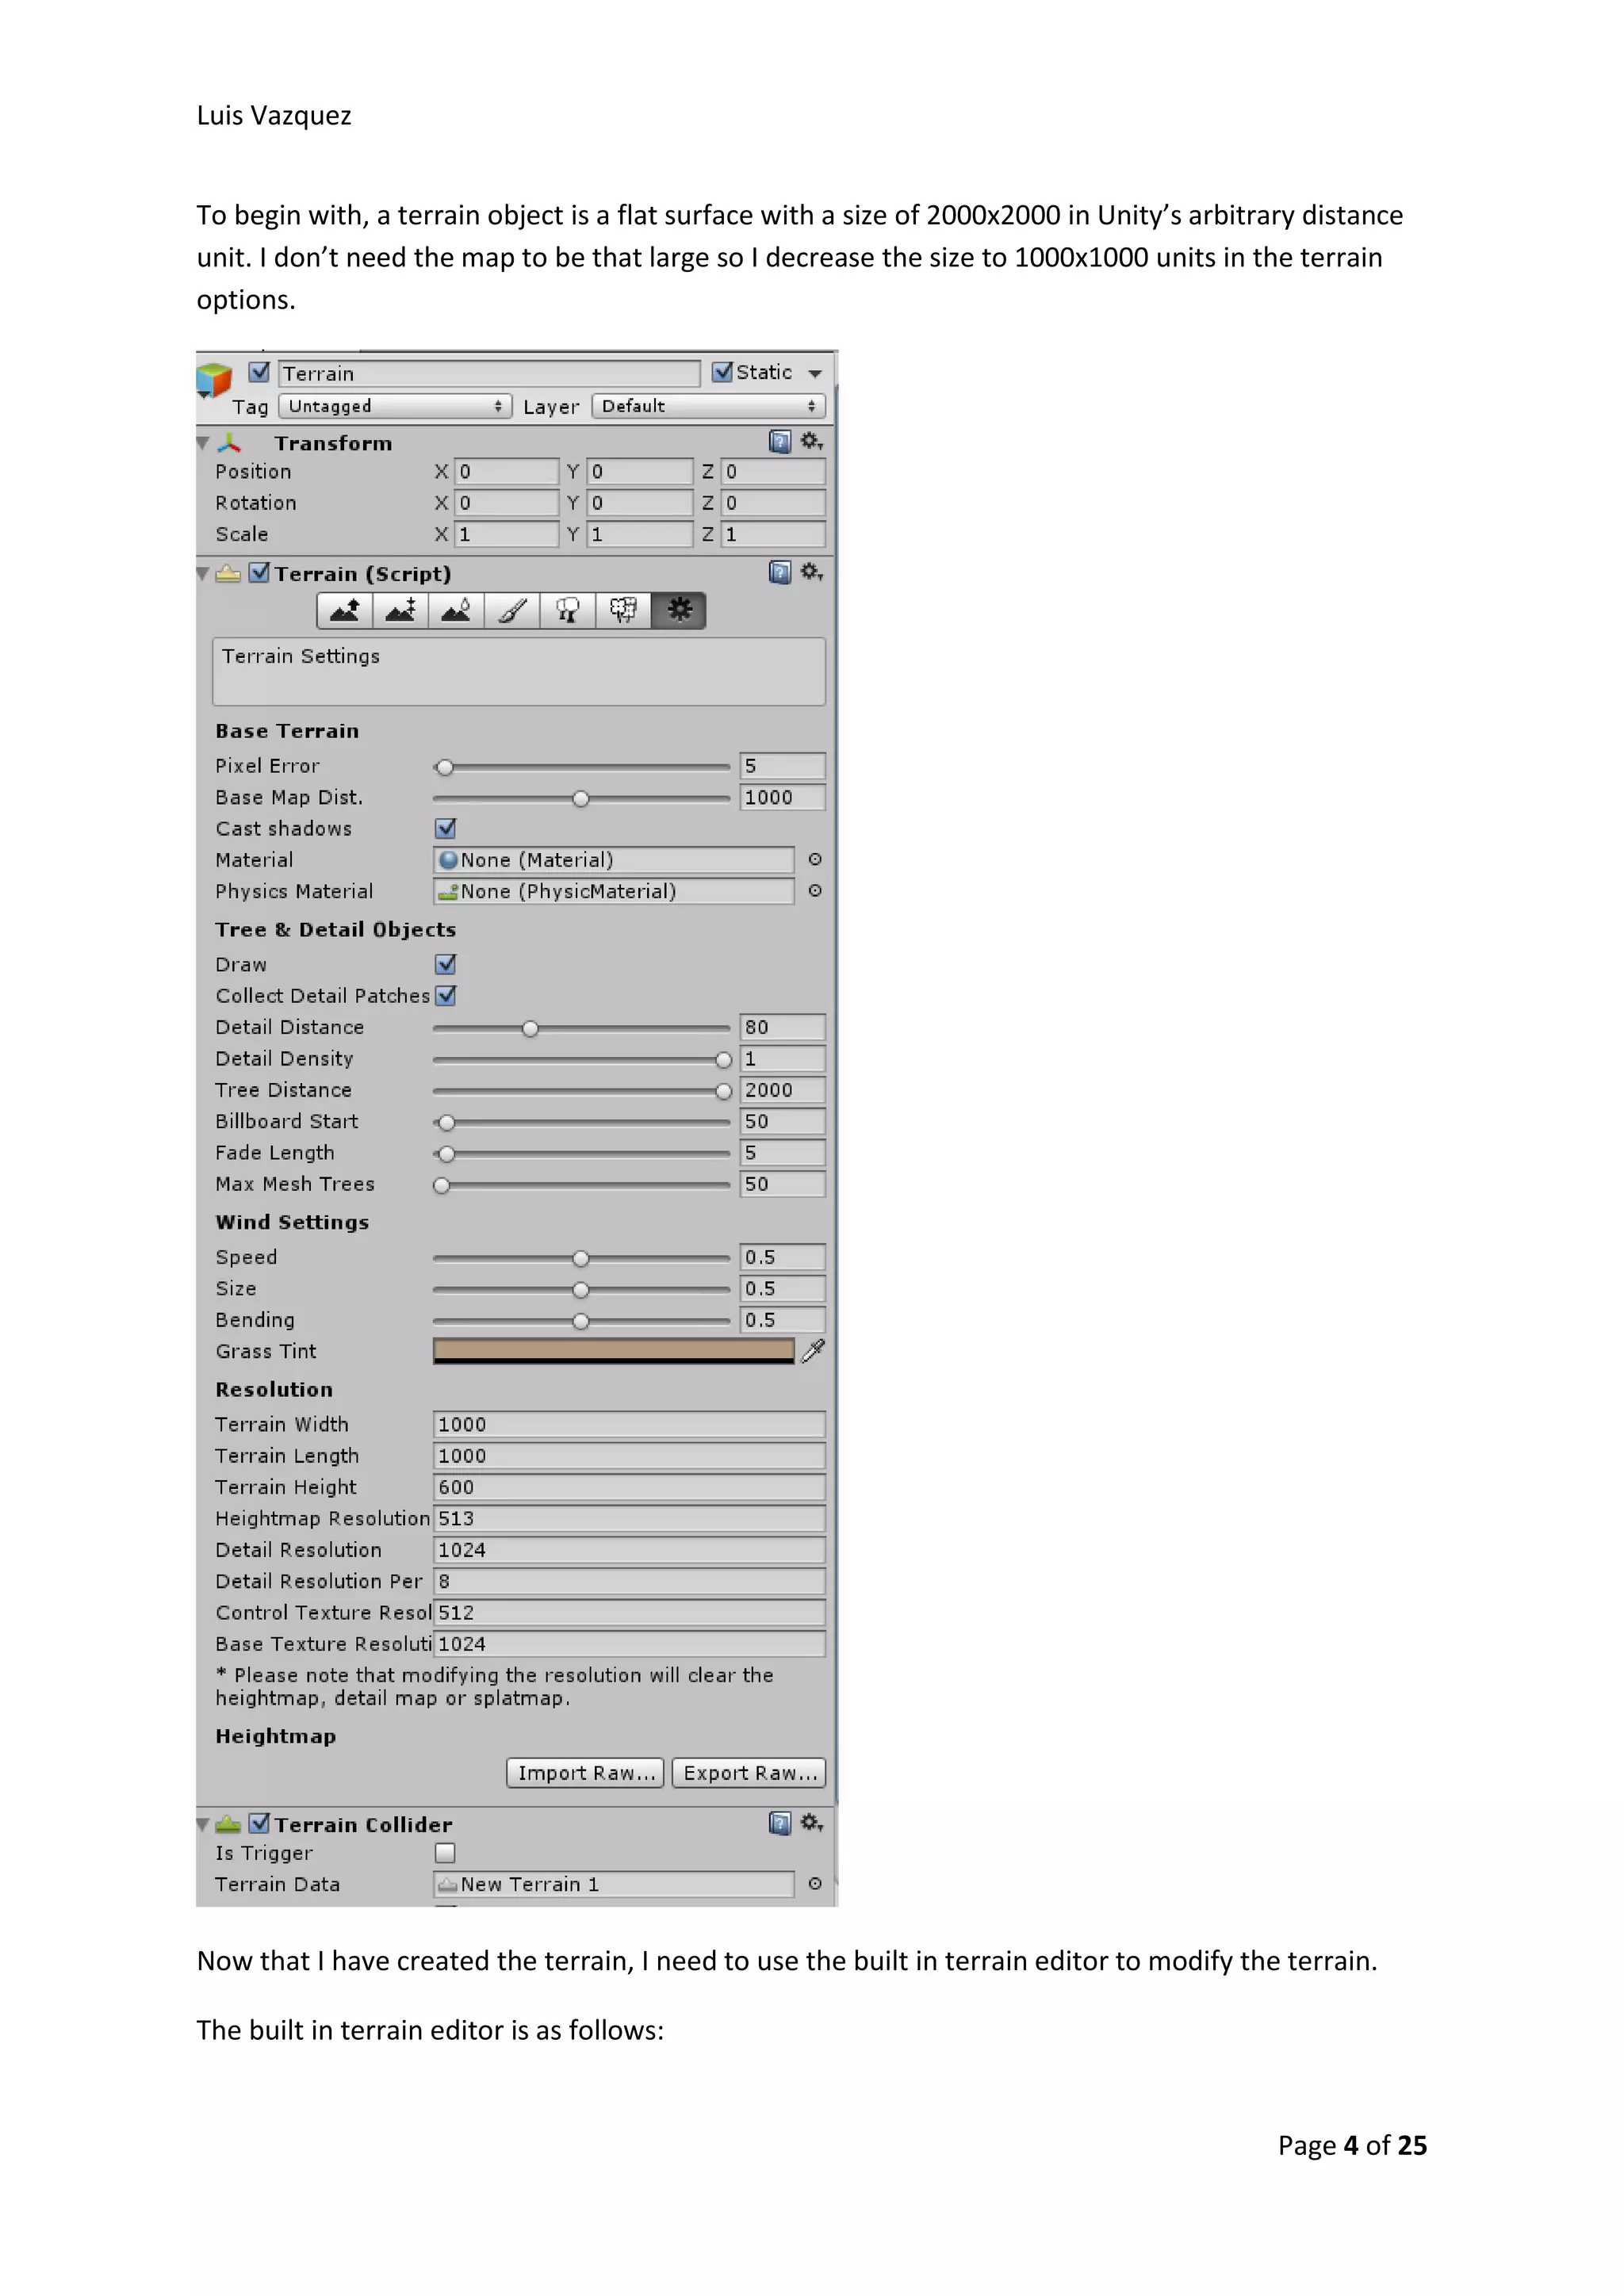Click the Terrain name text field
Viewport: 1624px width, 2296px height.
(x=489, y=373)
